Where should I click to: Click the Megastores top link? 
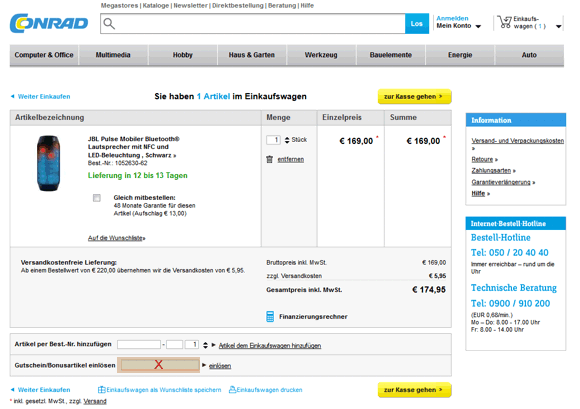119,6
